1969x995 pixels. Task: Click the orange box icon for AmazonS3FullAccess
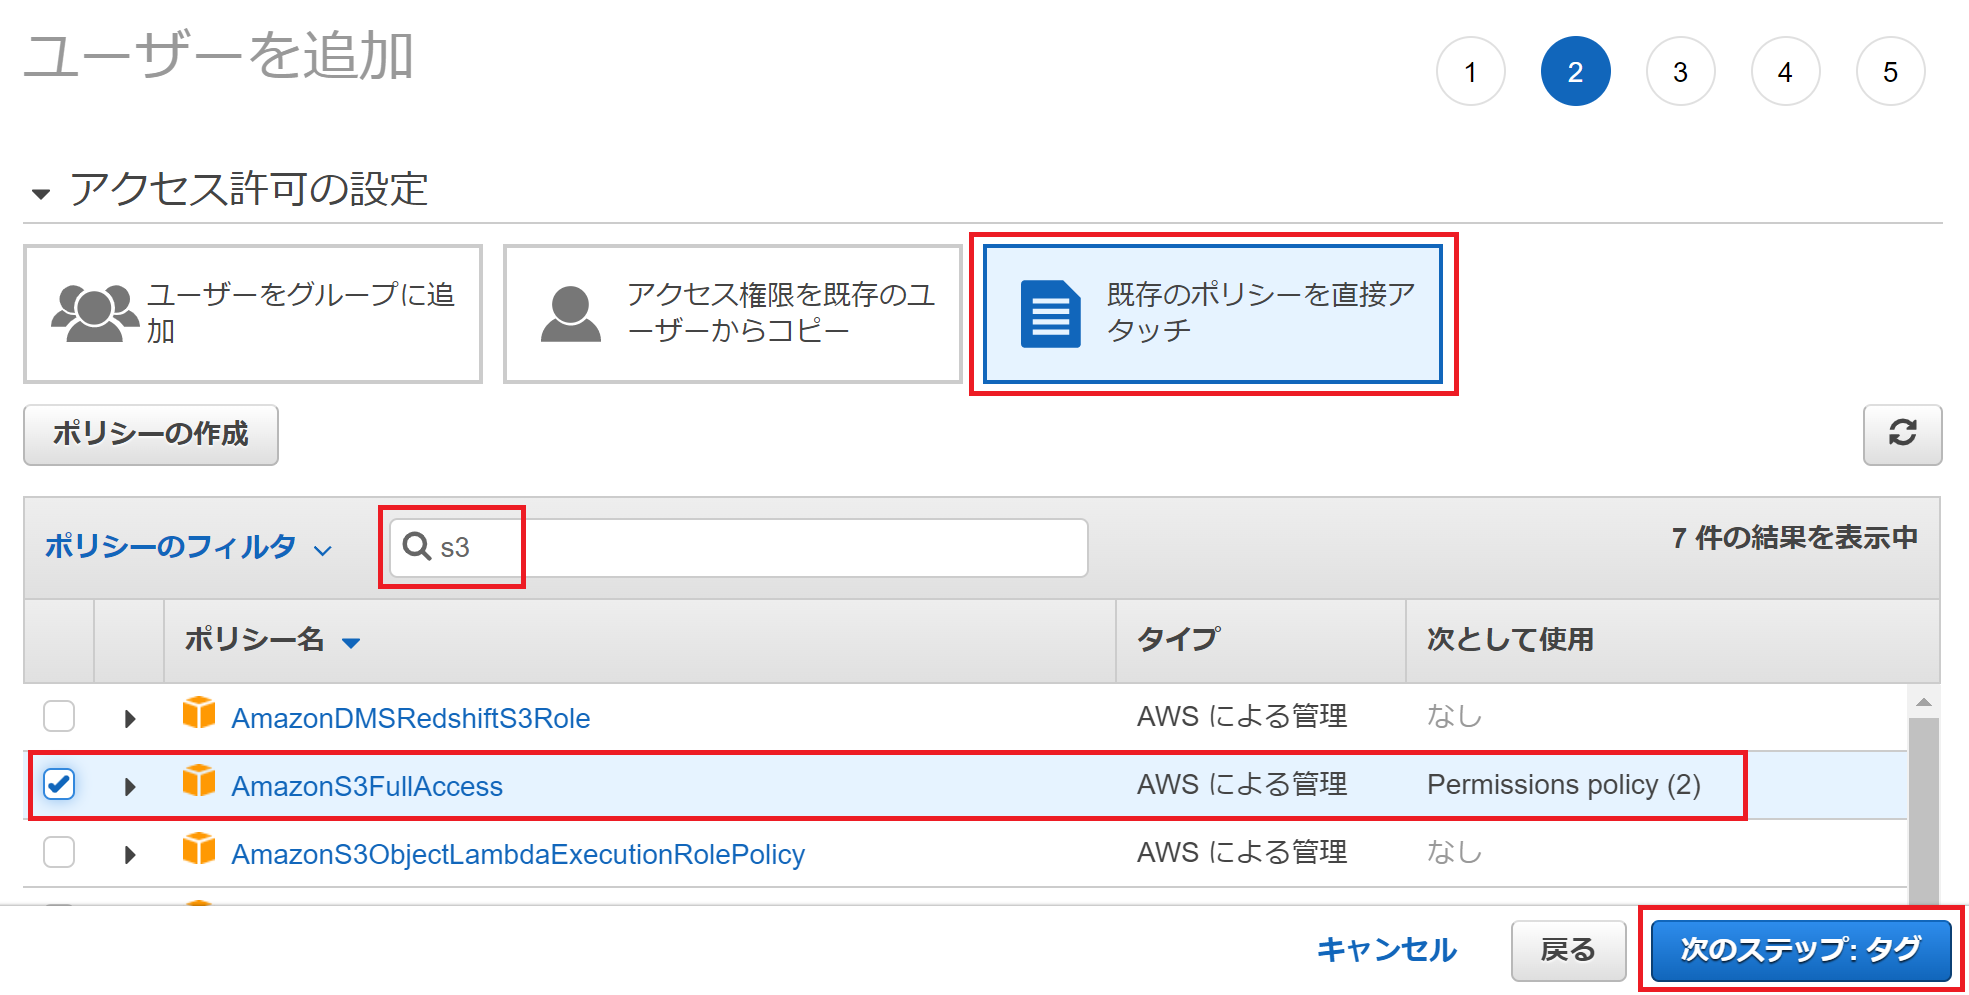click(x=199, y=782)
